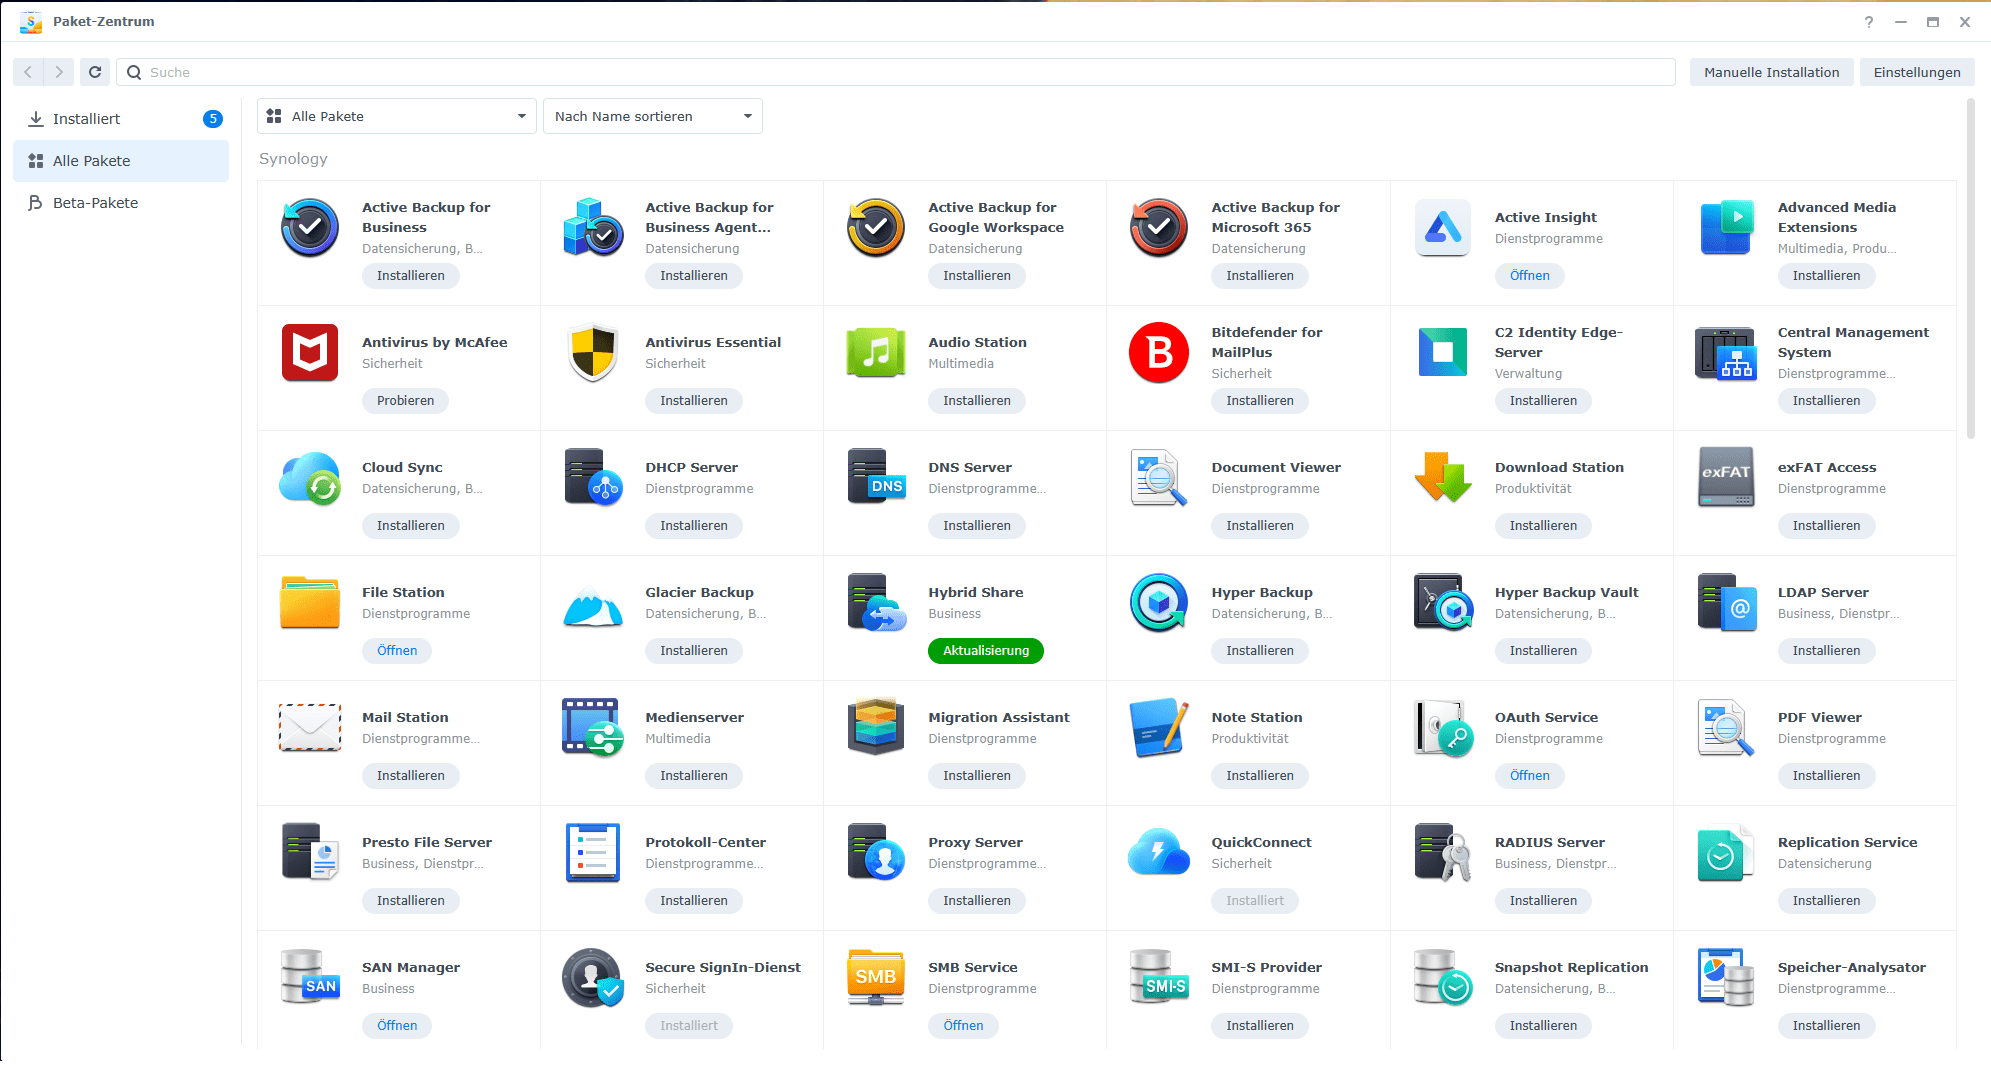Open the Nach Name sortieren dropdown
The height and width of the screenshot is (1080, 1991).
coord(653,116)
